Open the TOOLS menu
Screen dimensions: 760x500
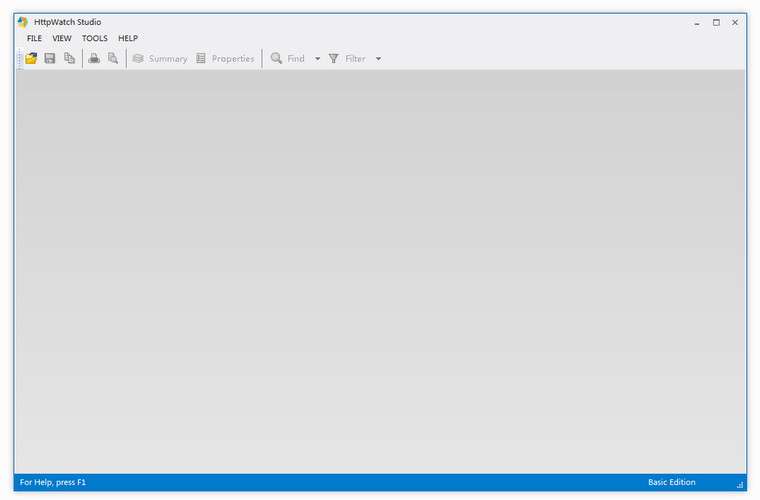click(95, 38)
